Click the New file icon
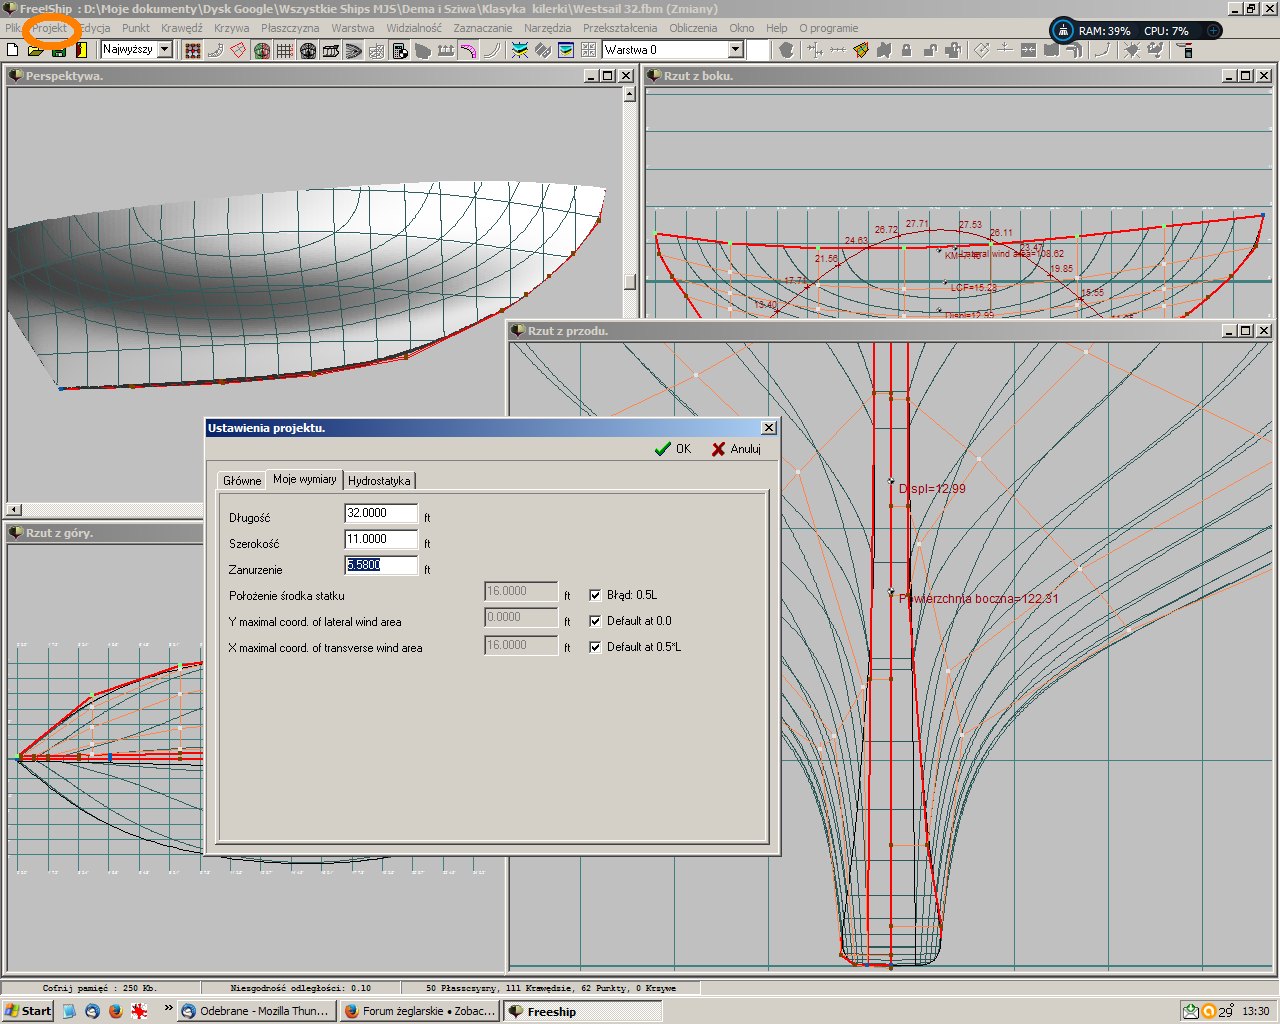 point(13,50)
